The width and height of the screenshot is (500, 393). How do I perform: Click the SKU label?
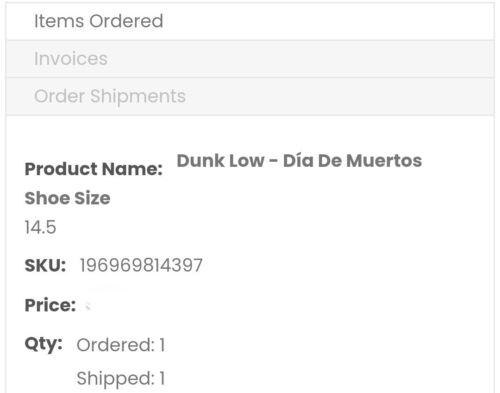pos(45,266)
